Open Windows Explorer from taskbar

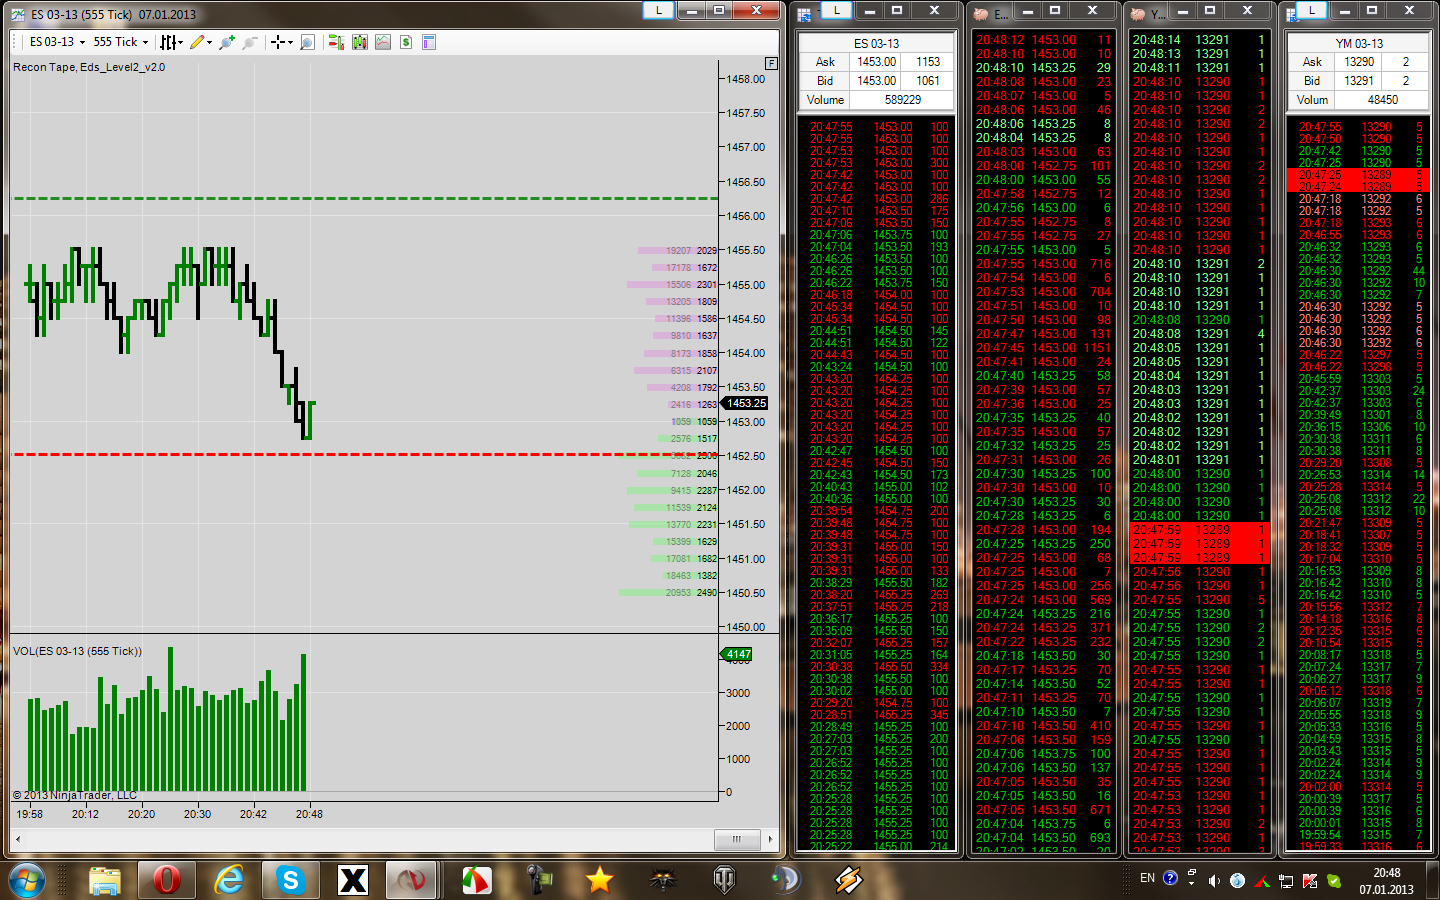105,880
